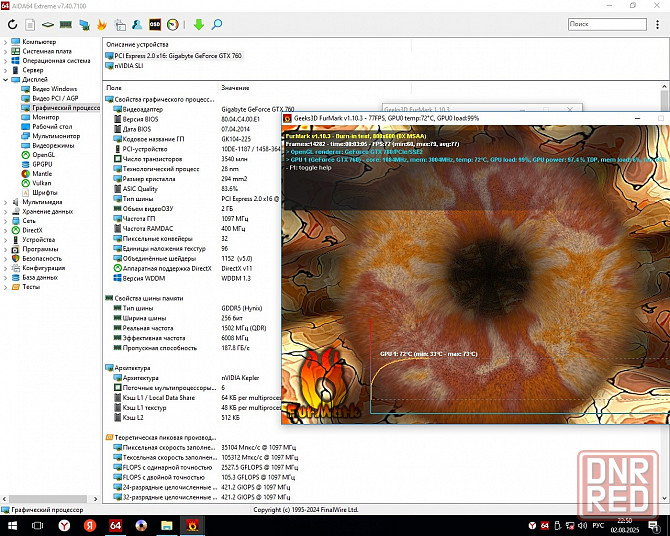Expand the Компьютер tree node
The width and height of the screenshot is (670, 536).
6,42
